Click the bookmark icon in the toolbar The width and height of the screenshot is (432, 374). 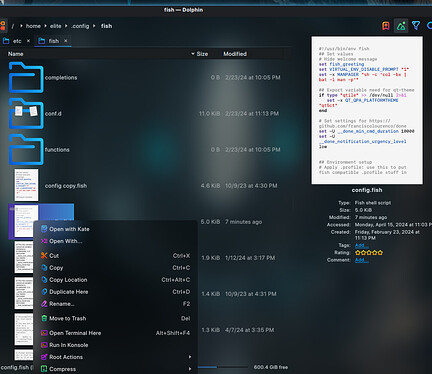point(386,26)
